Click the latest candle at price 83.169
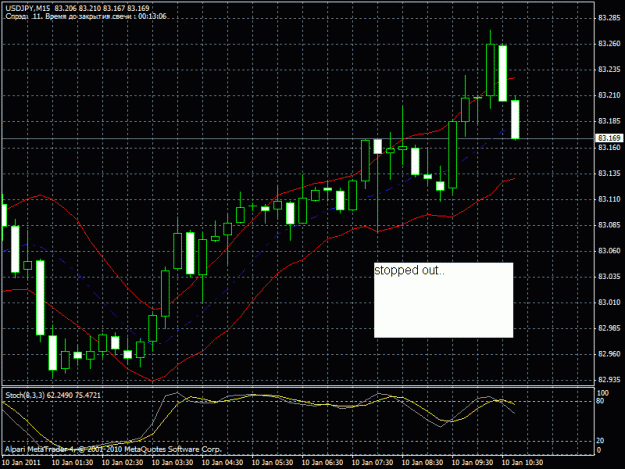Screen dimensions: 625x469 (x=515, y=119)
